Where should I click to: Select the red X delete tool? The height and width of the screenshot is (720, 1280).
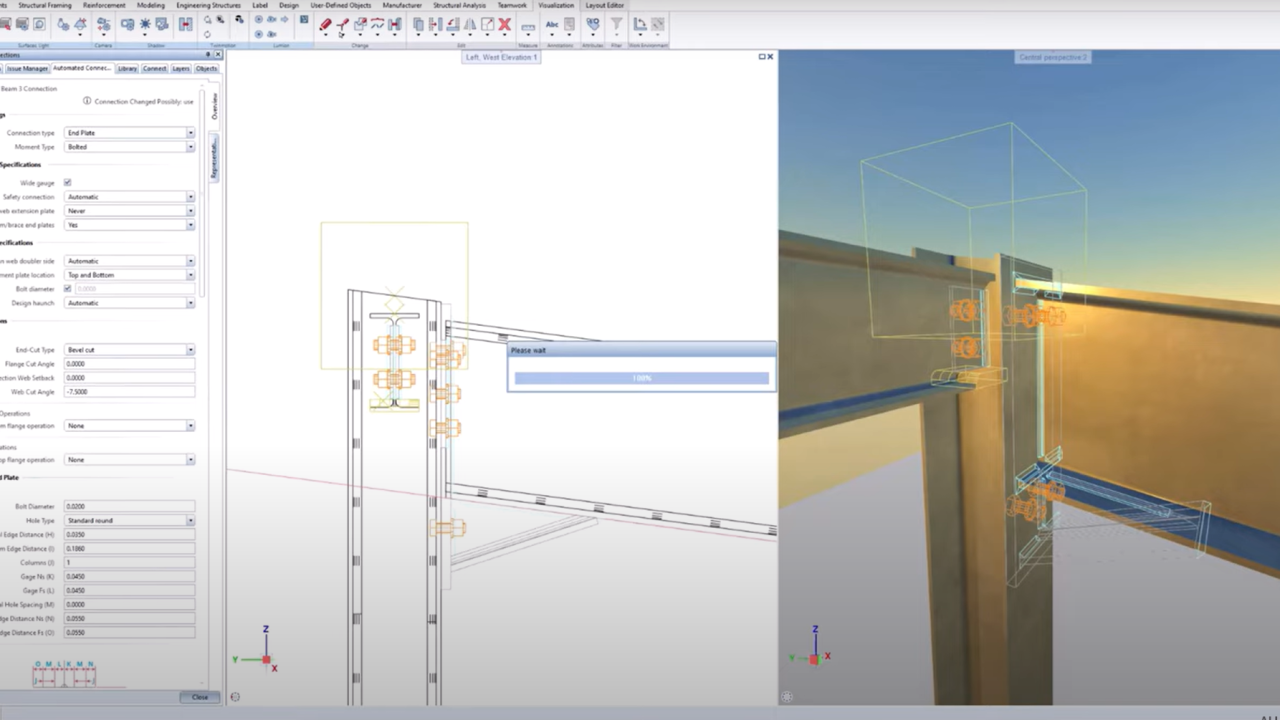(504, 25)
